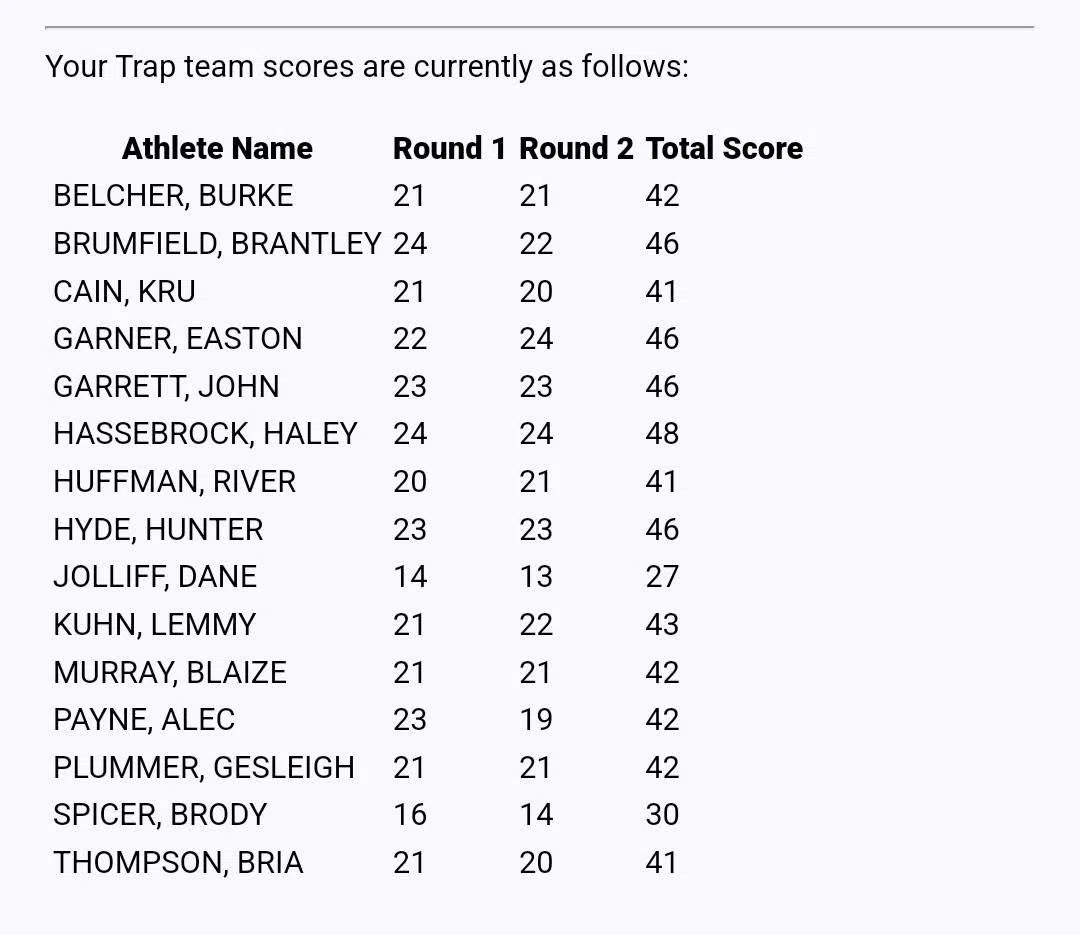Viewport: 1080px width, 935px height.
Task: Select GARNER, EASTON athlete name
Action: 178,338
